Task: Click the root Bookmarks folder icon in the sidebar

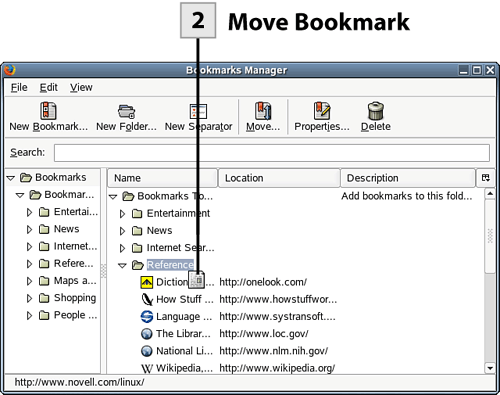Action: point(26,177)
